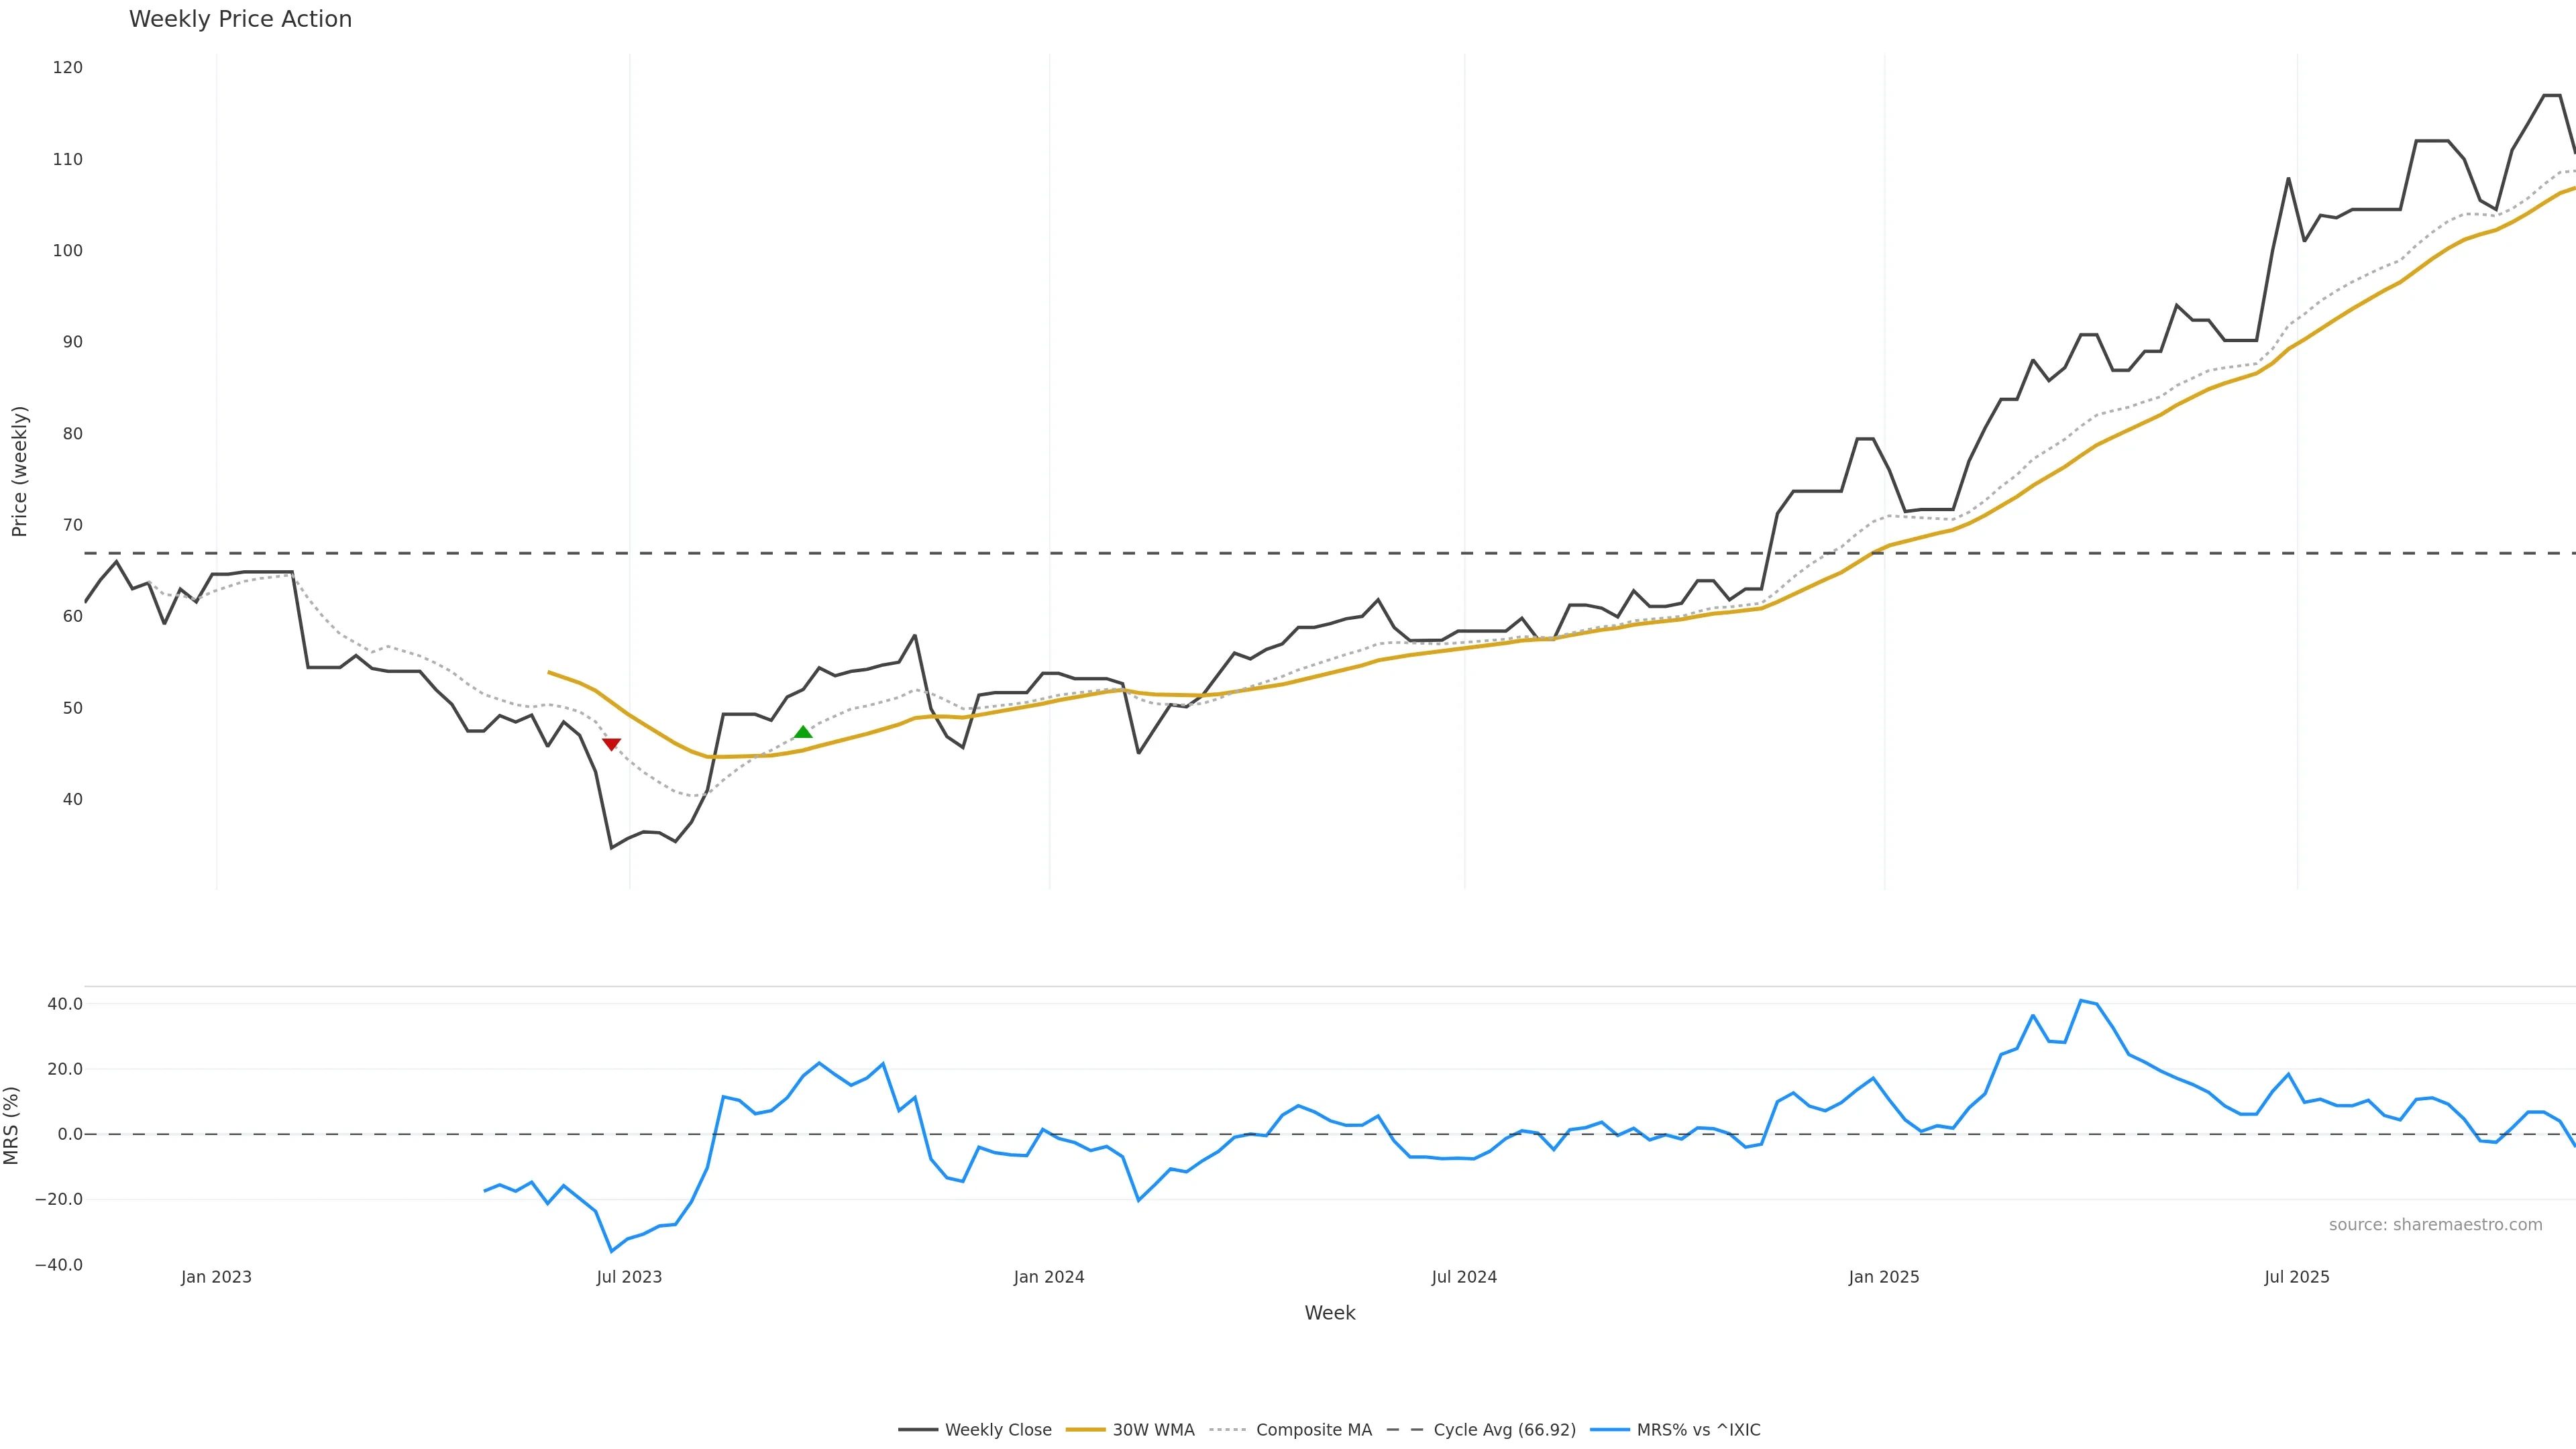Click the Jan 2025 x-axis tick label
2576x1449 pixels.
pyautogui.click(x=1884, y=1277)
